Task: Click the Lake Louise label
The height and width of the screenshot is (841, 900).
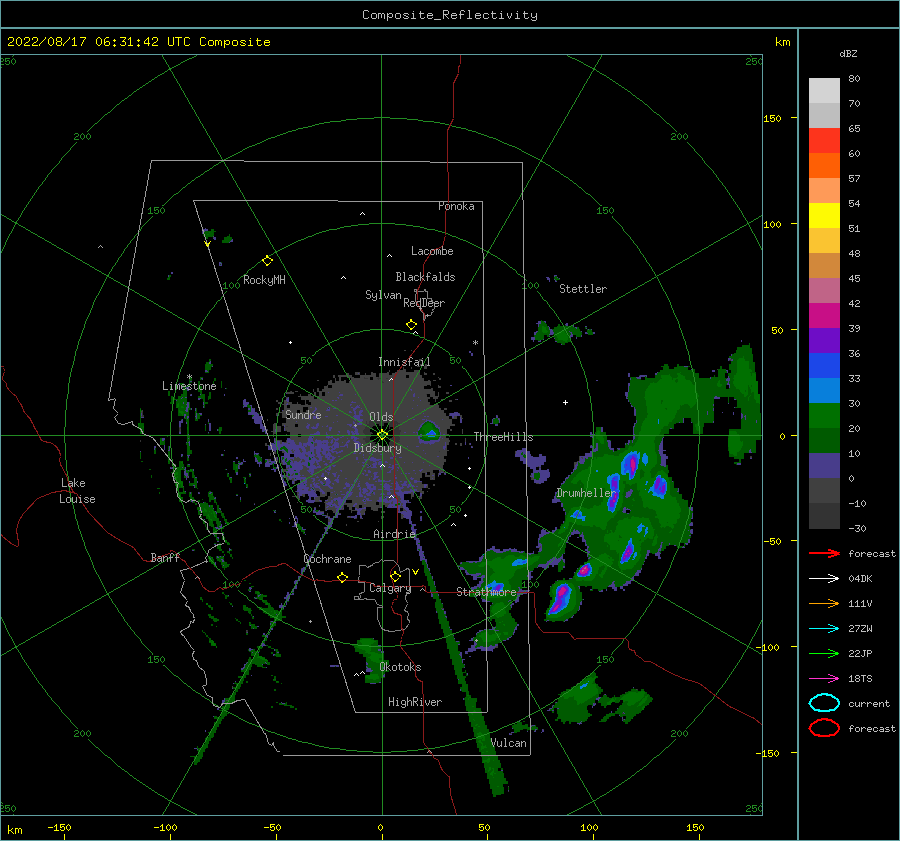Action: [77, 491]
